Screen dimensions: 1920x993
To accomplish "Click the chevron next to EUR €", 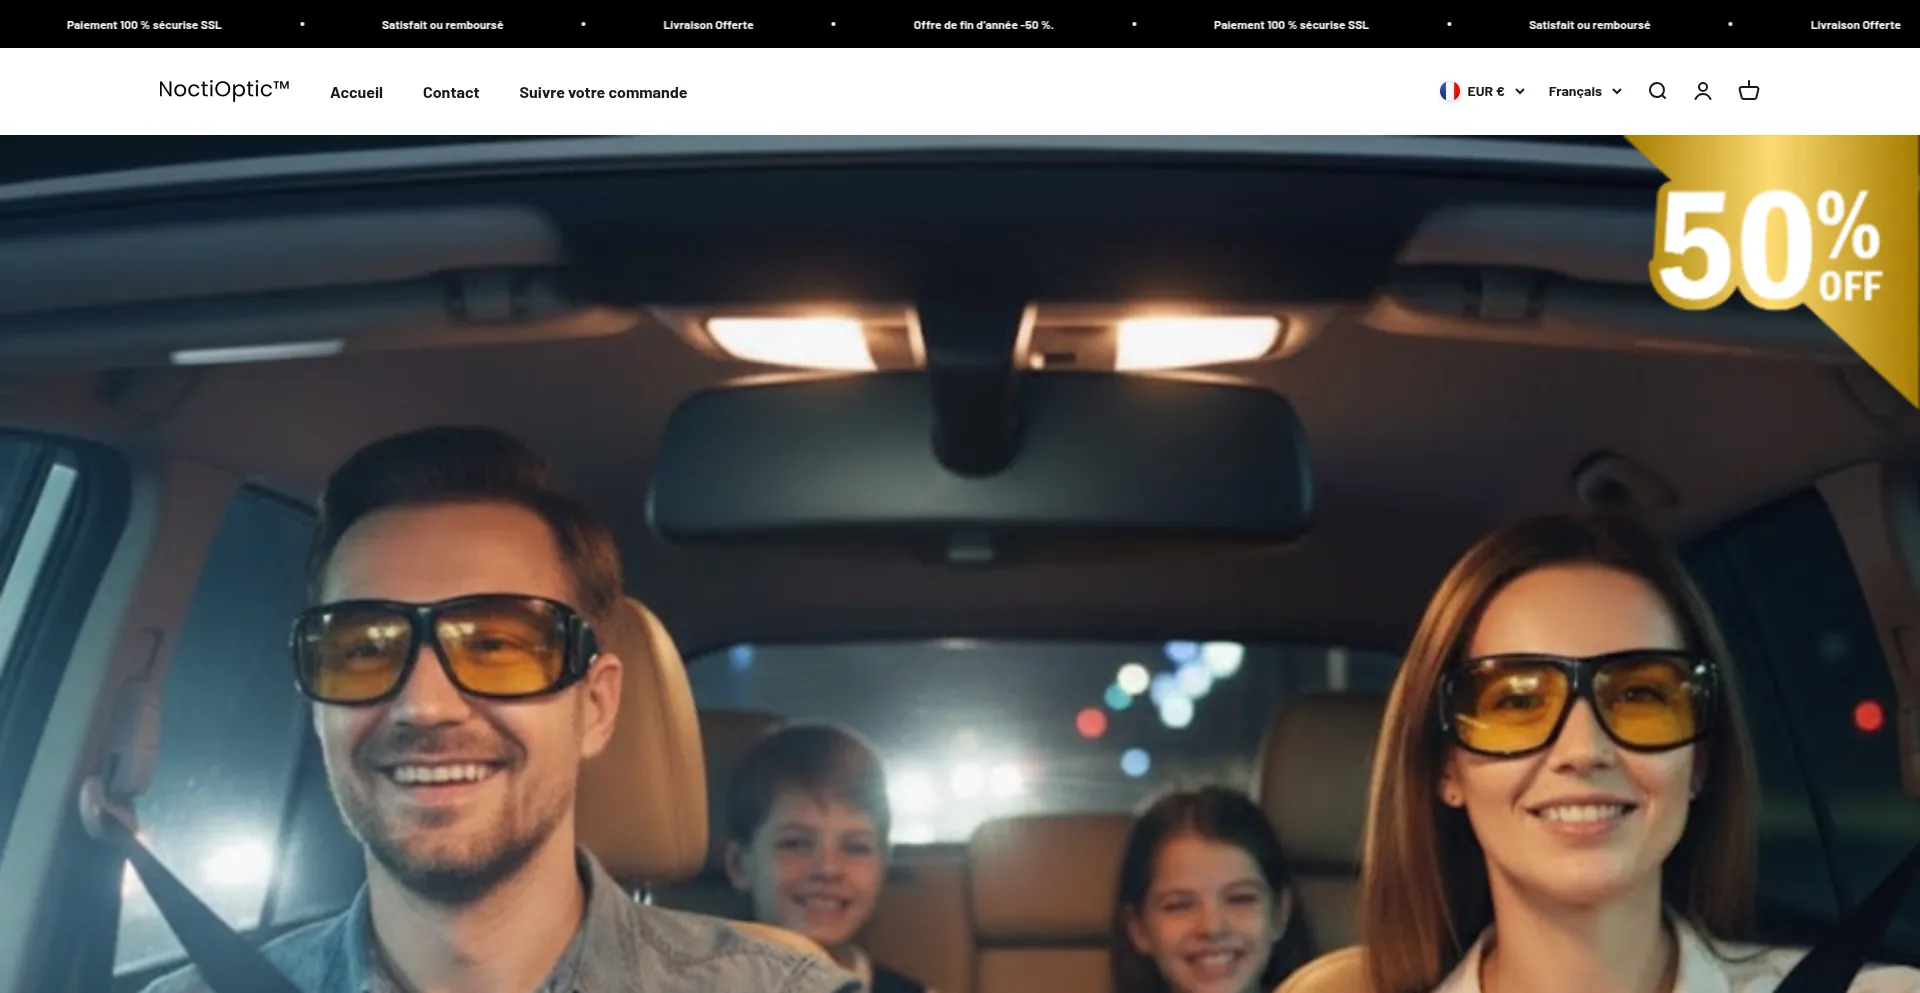I will 1521,91.
